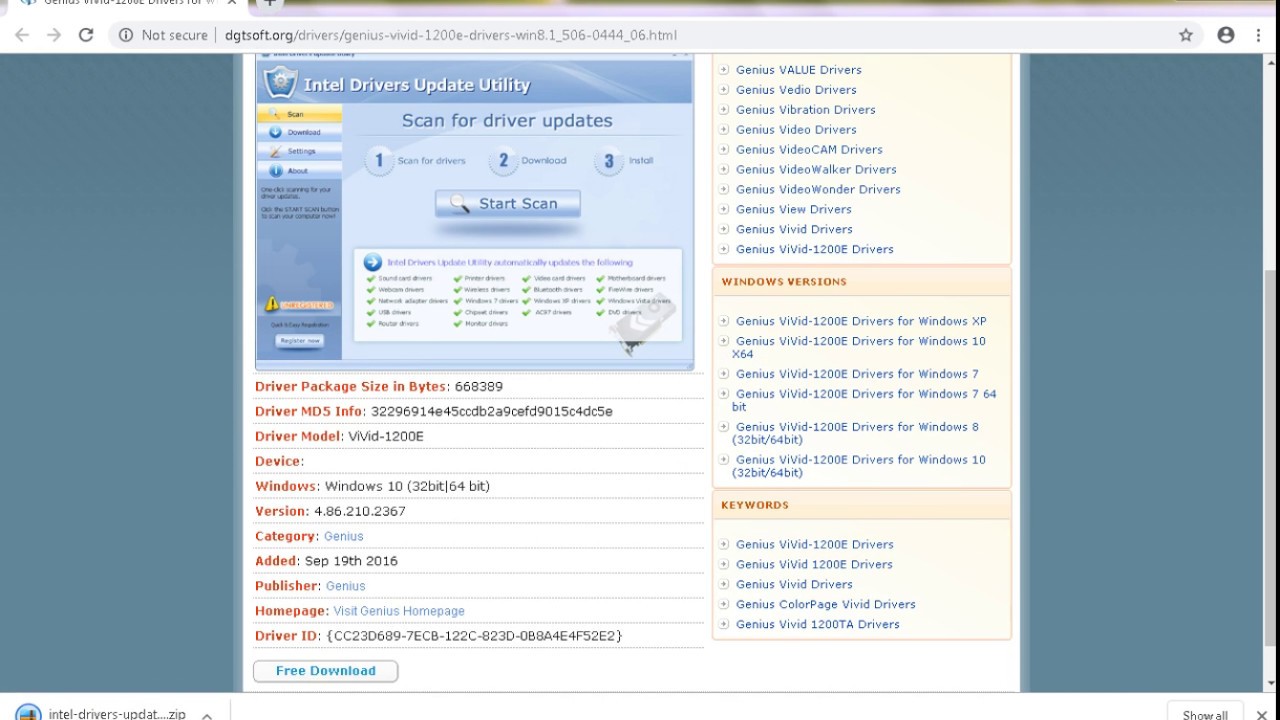Screen dimensions: 1280x720
Task: Select the version number 4.86.210.2367
Action: point(360,511)
